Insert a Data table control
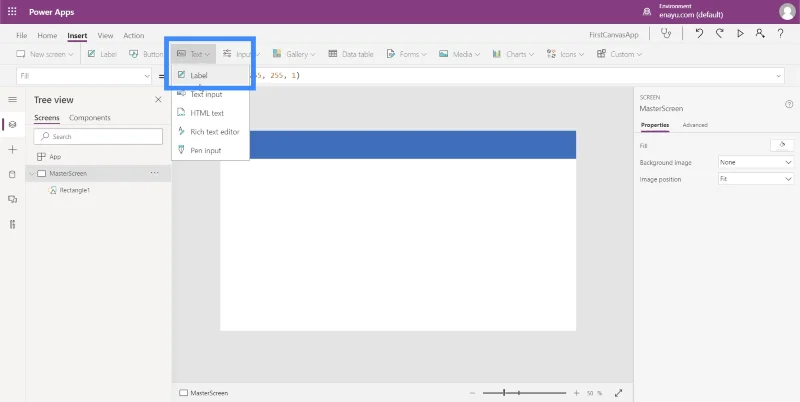The width and height of the screenshot is (800, 402). [x=351, y=54]
